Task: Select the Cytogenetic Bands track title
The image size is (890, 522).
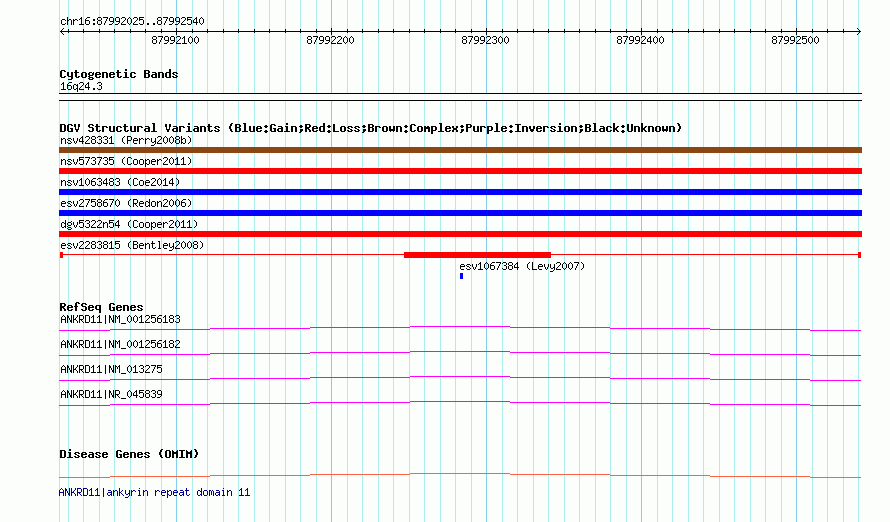Action: (119, 74)
